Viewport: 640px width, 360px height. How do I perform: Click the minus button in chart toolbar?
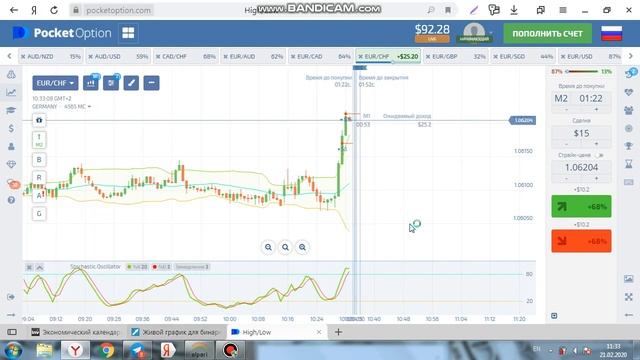151,83
